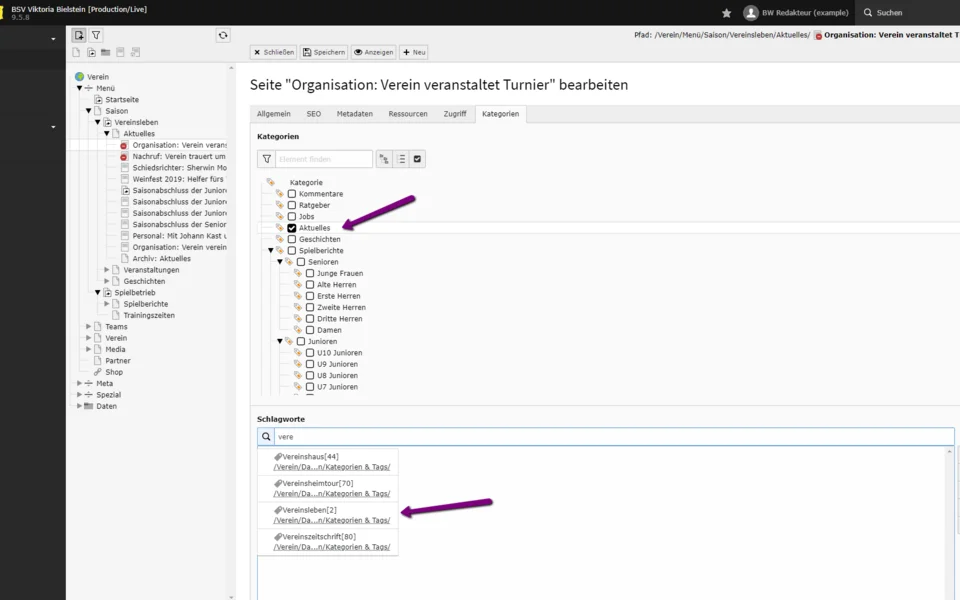Screen dimensions: 960x600
Task: Open the page tree filter funnel icon
Action: [96, 36]
